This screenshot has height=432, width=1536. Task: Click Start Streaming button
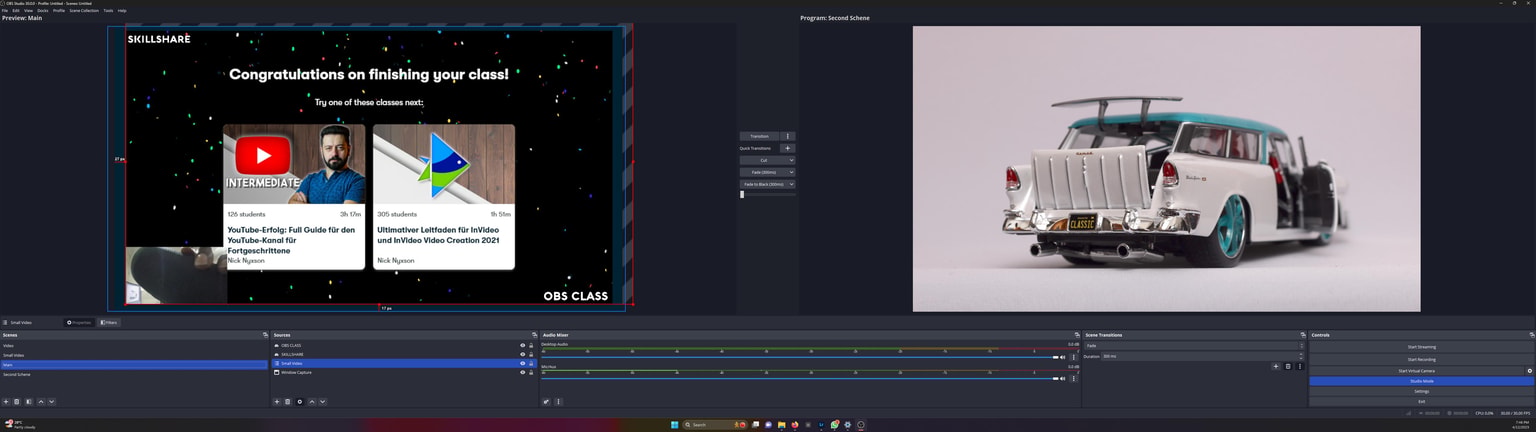1421,347
